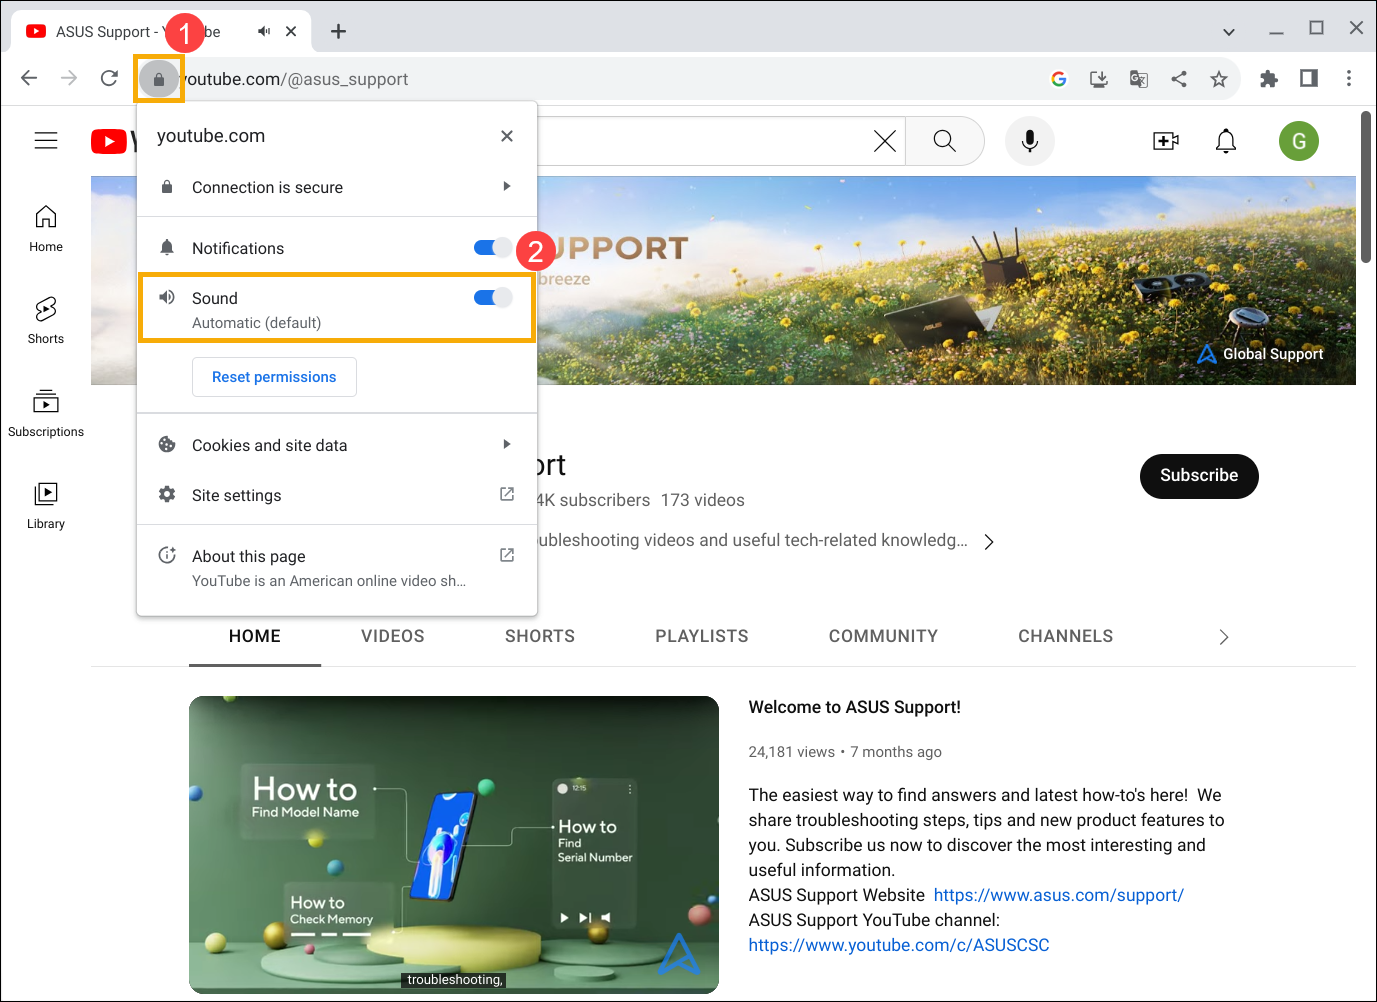Expand Cookies and site data

[337, 445]
